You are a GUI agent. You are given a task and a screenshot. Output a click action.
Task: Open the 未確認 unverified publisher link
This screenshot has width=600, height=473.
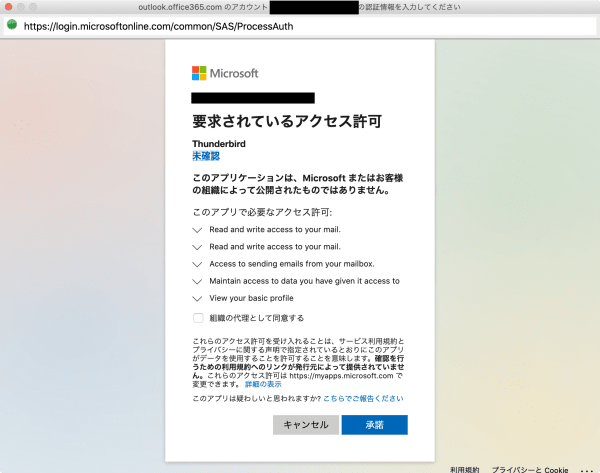coord(206,156)
